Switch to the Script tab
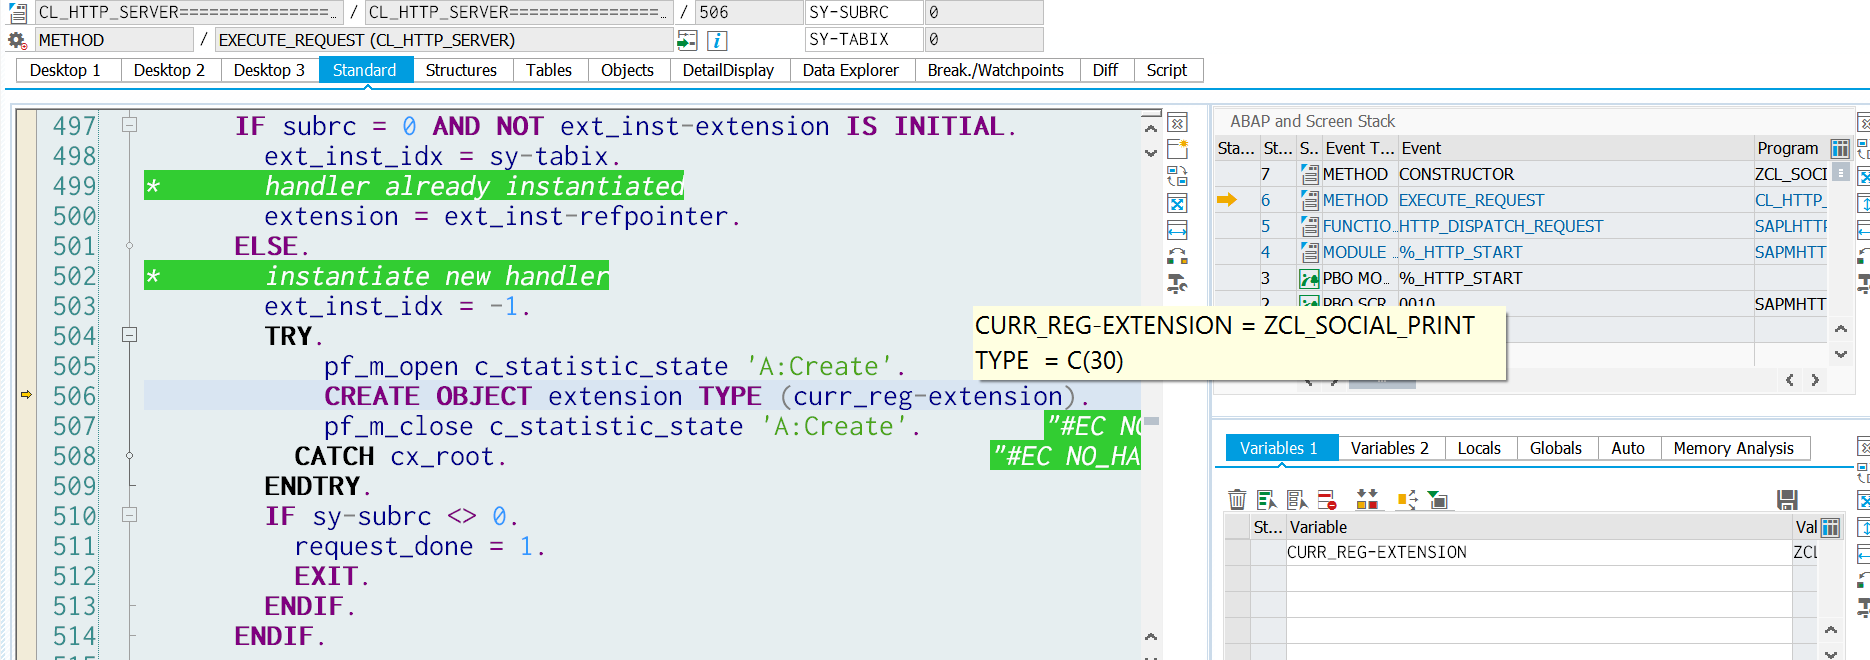This screenshot has height=660, width=1870. (x=1167, y=70)
